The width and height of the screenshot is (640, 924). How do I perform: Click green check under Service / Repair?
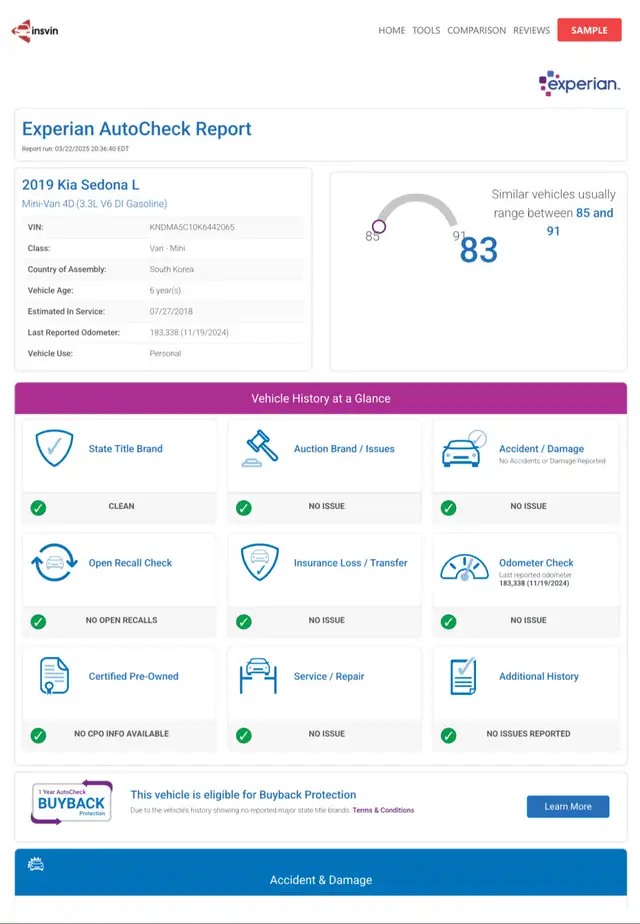[243, 735]
